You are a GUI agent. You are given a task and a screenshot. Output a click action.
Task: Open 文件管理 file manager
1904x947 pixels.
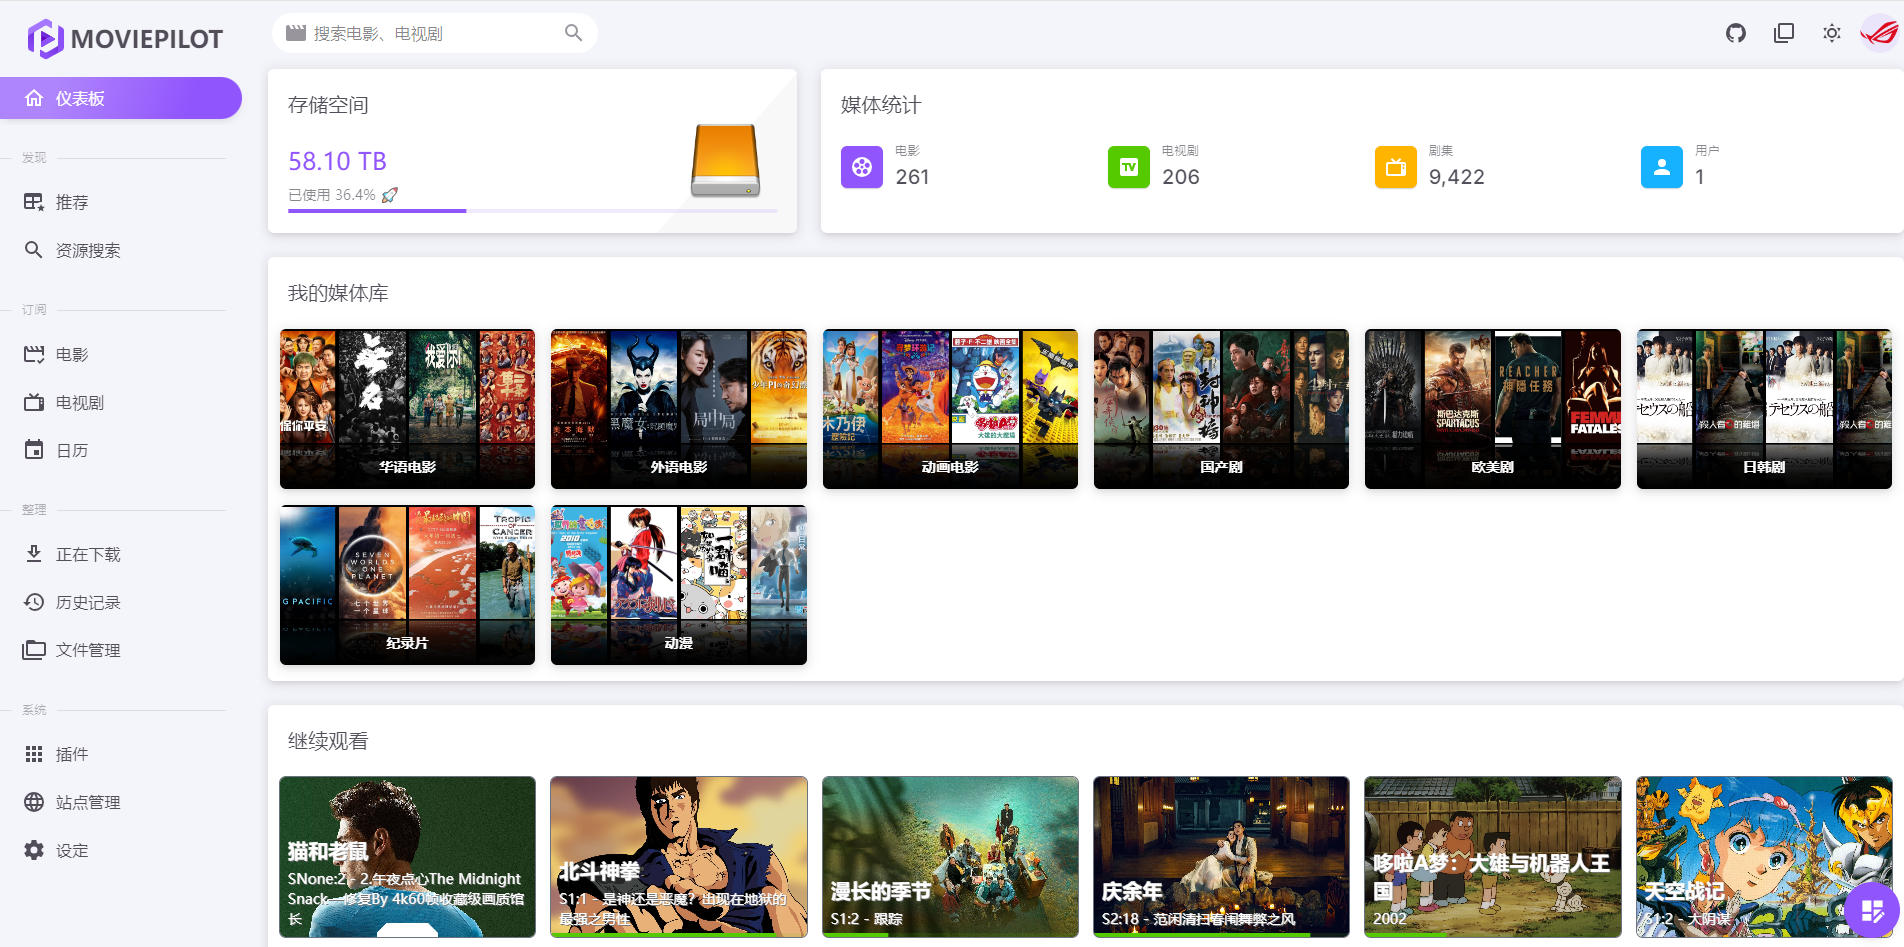tap(120, 650)
